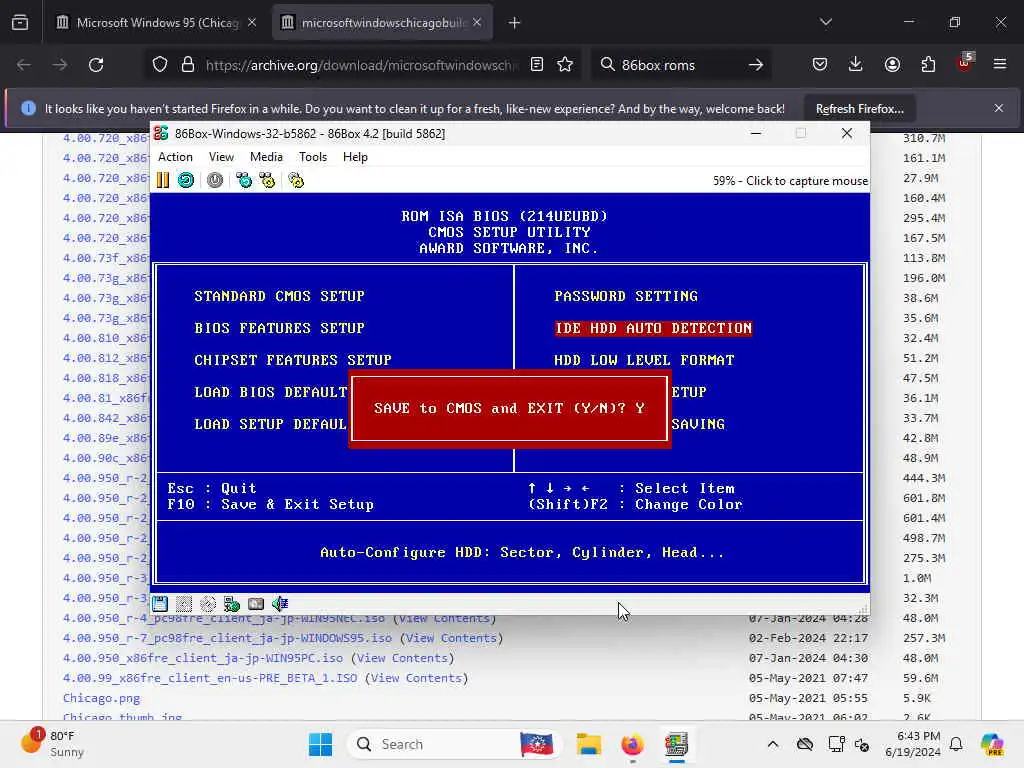Viewport: 1024px width, 768px height.
Task: Open Firefox extensions puzzle icon
Action: click(928, 64)
